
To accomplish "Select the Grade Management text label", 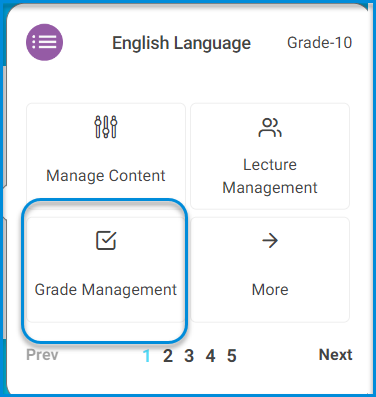I will coord(106,289).
